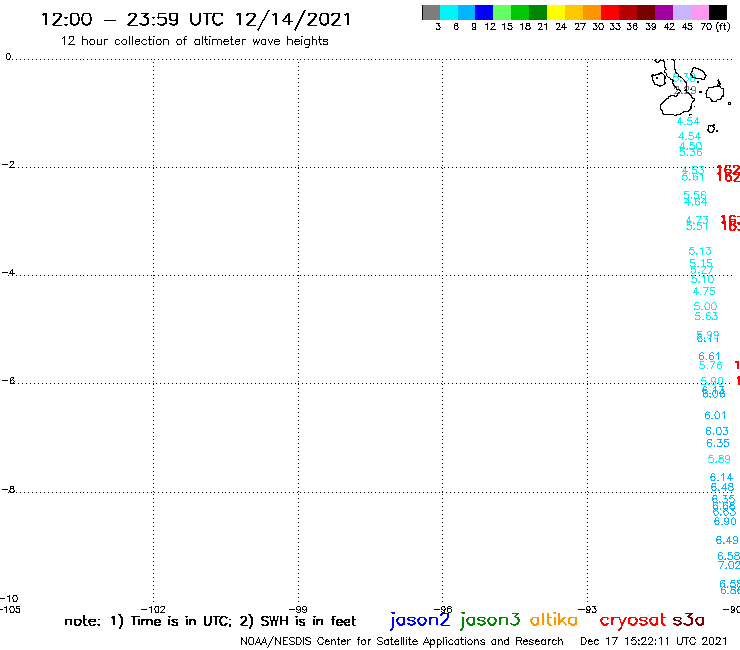Click the latitude axis label '-8'

(x=8, y=490)
